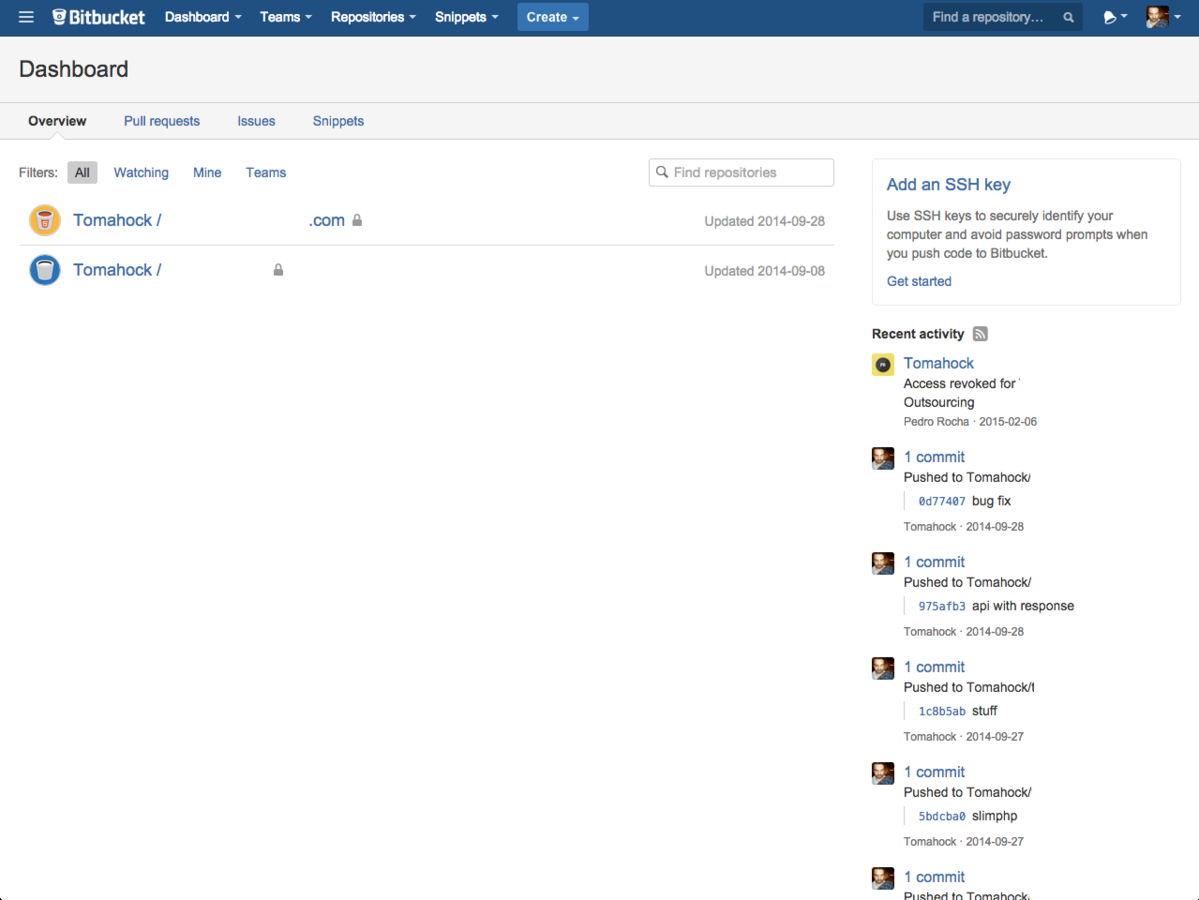The image size is (1199, 900).
Task: Click the 'Updated 2014-09-08' text
Action: (764, 271)
